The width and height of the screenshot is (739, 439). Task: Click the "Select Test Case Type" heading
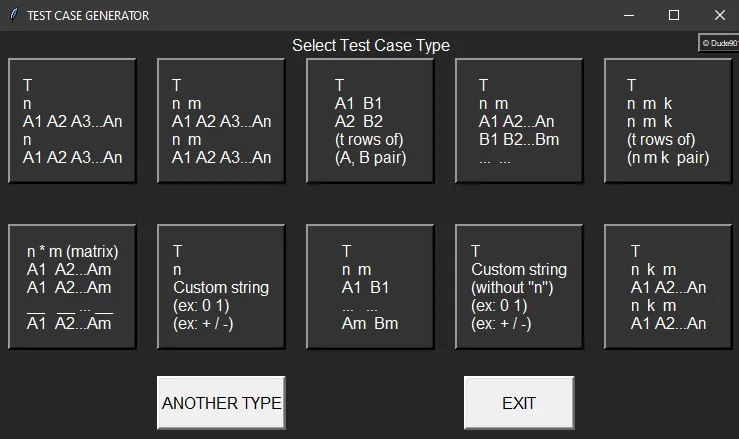[x=370, y=45]
